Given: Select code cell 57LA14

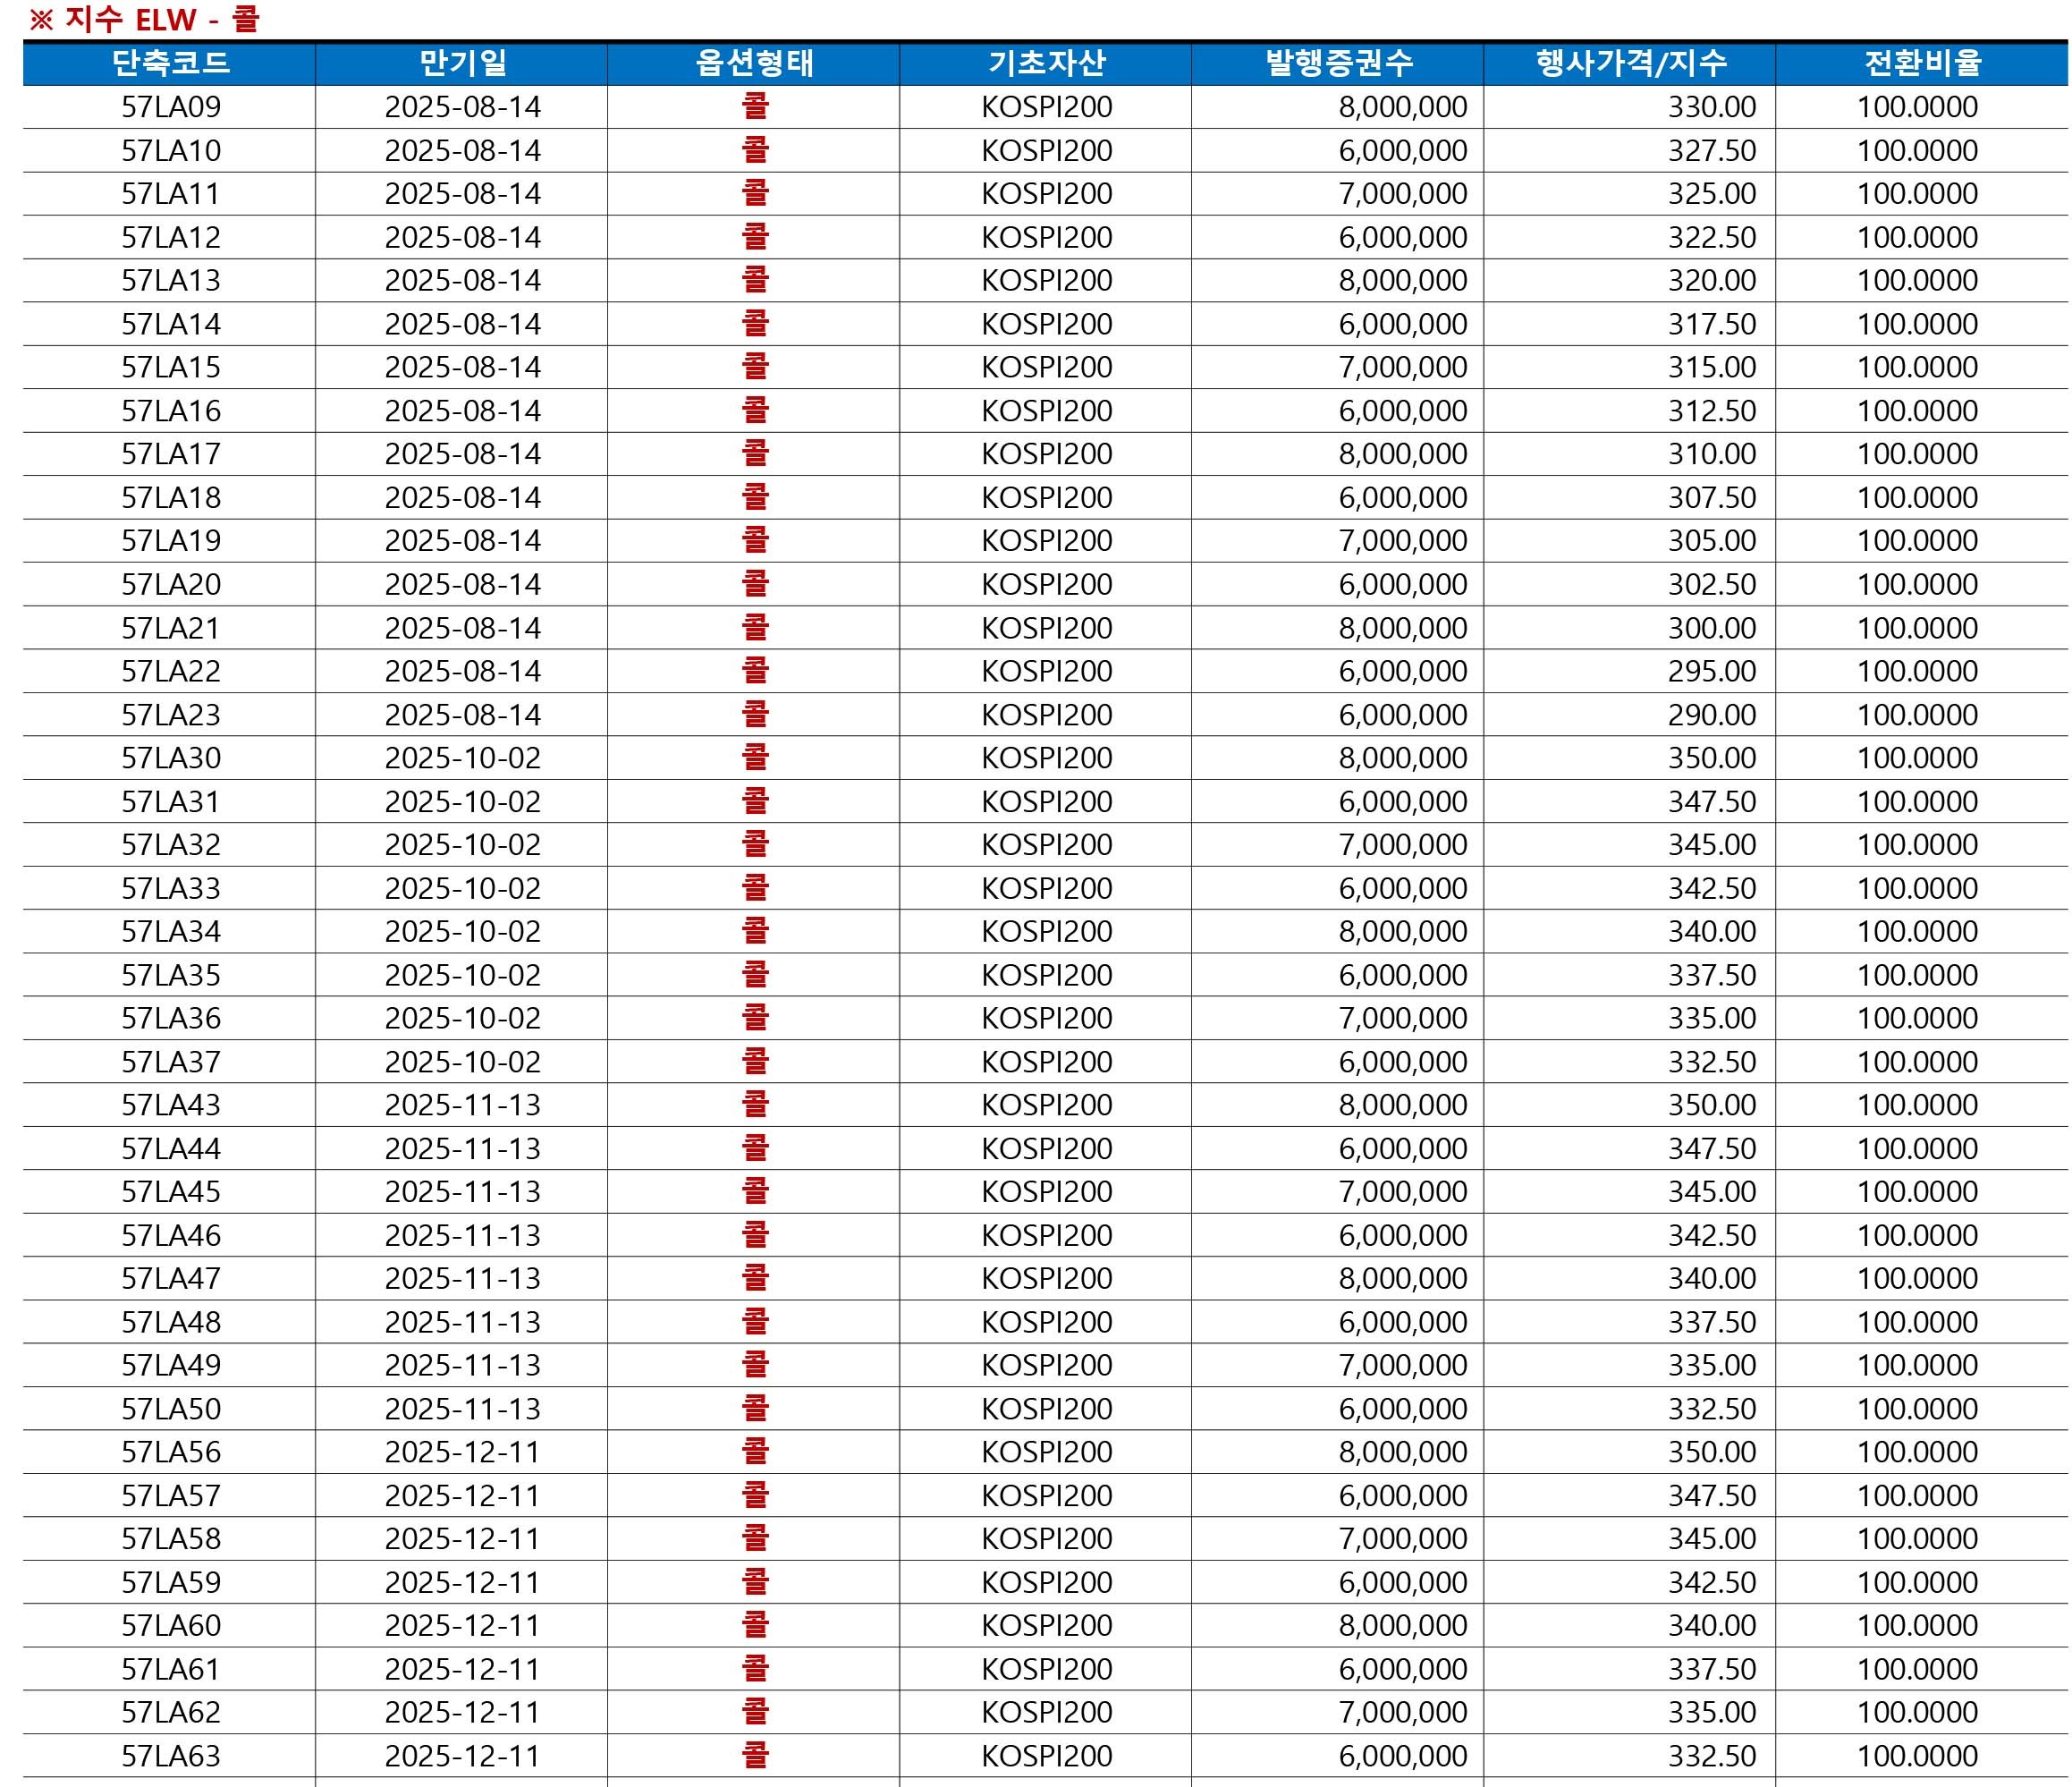Looking at the screenshot, I should (171, 325).
